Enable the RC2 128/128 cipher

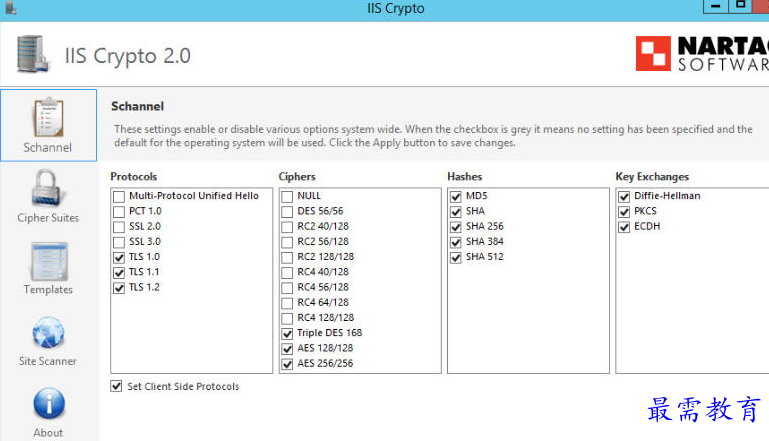click(287, 258)
